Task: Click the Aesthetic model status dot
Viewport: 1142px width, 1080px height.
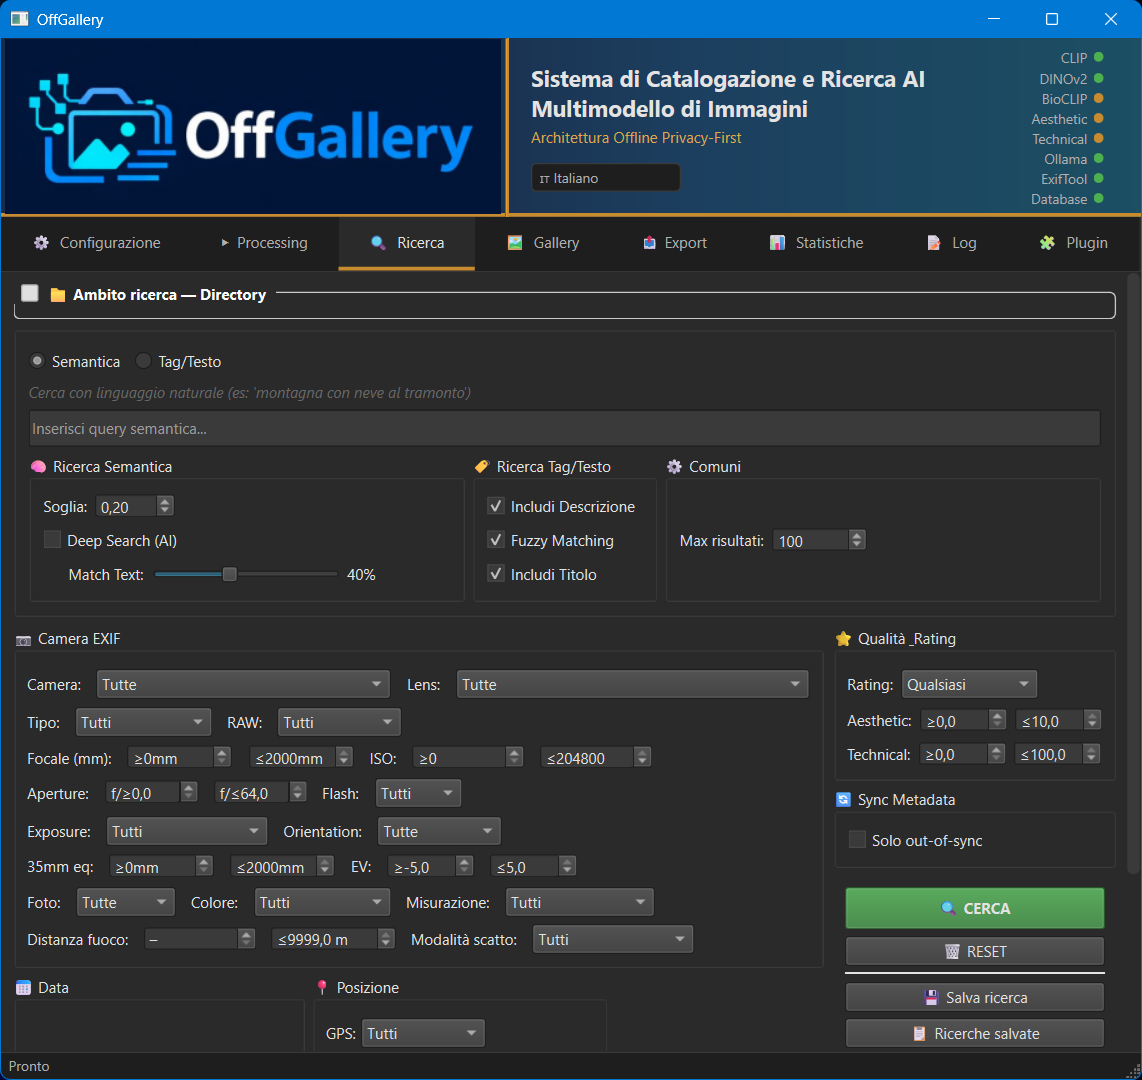Action: [1098, 118]
